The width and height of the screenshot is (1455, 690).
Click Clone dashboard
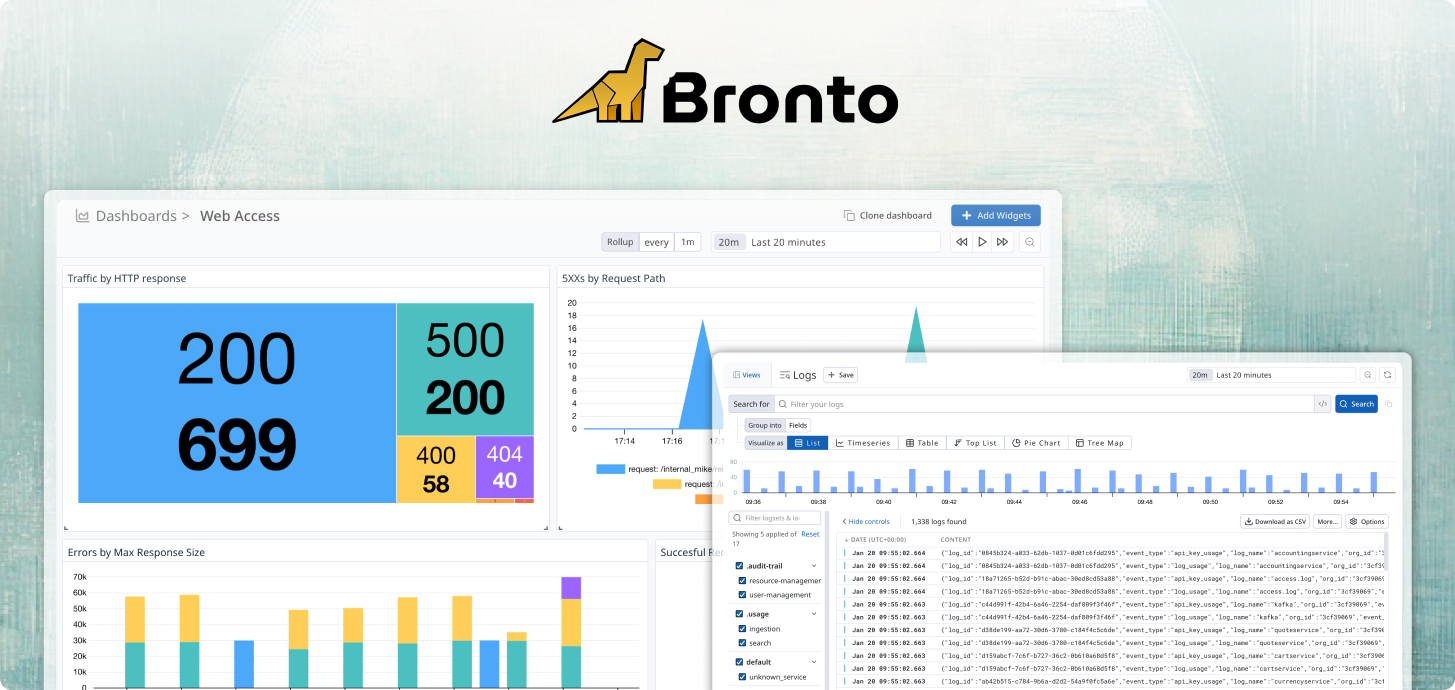[888, 215]
